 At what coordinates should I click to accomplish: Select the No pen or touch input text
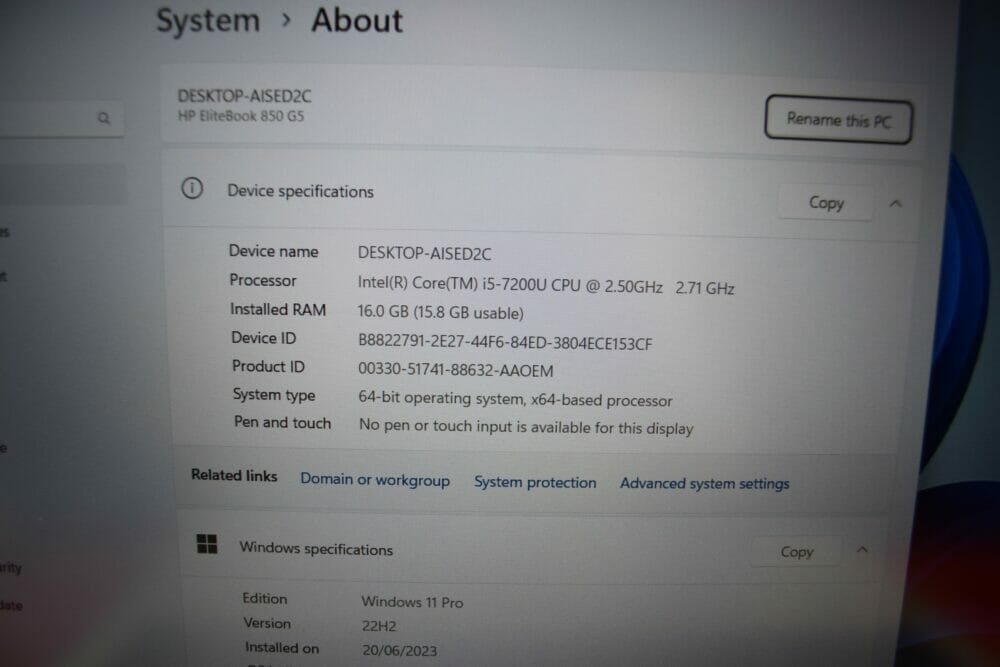point(526,427)
